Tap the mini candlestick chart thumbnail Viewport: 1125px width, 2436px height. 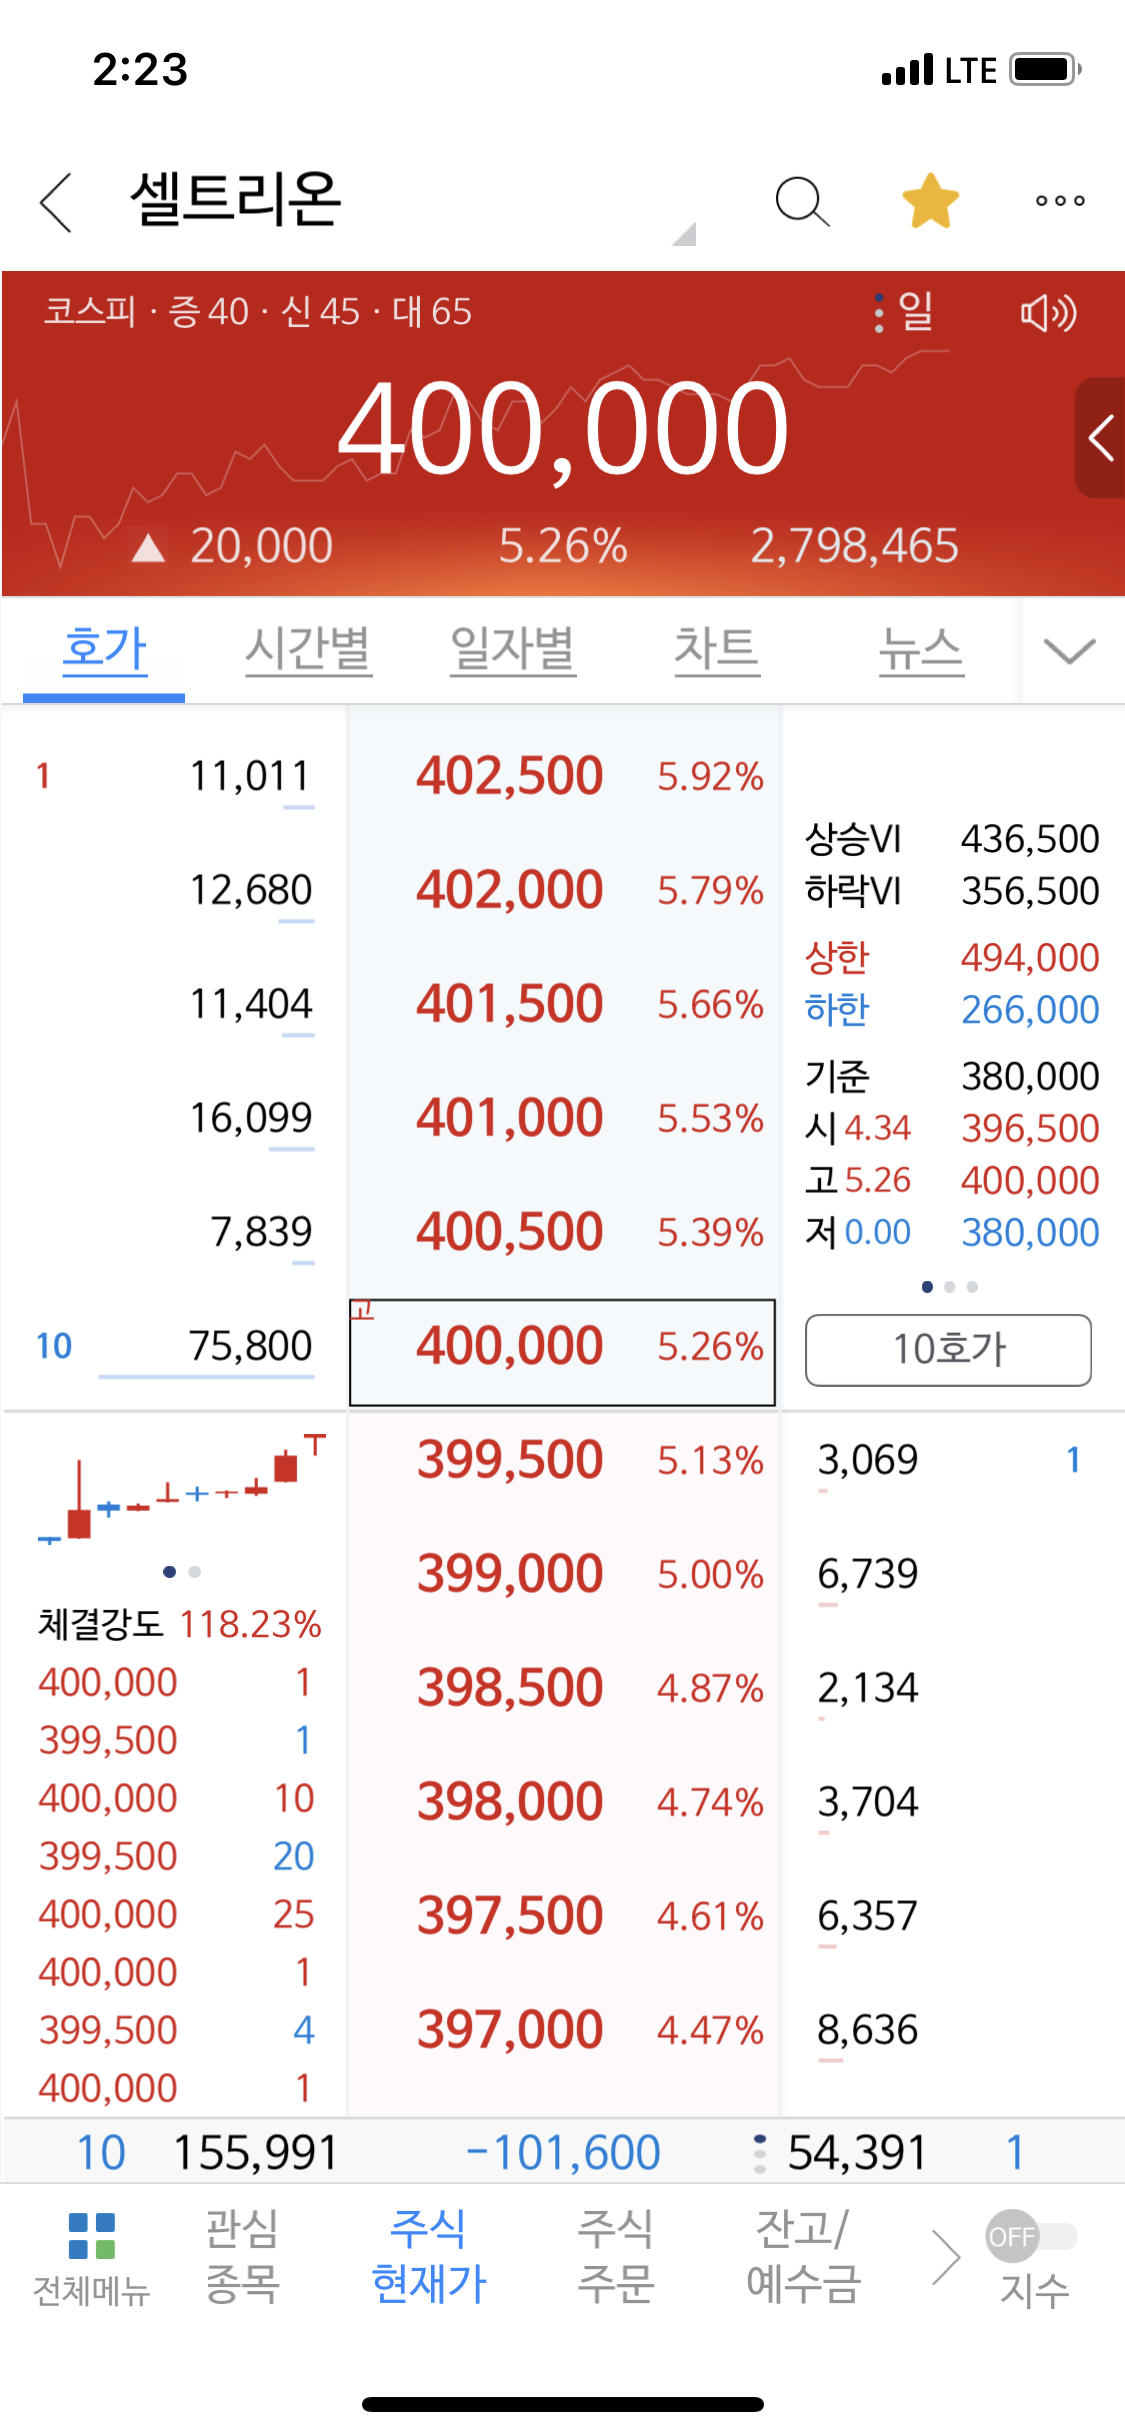pos(182,1493)
